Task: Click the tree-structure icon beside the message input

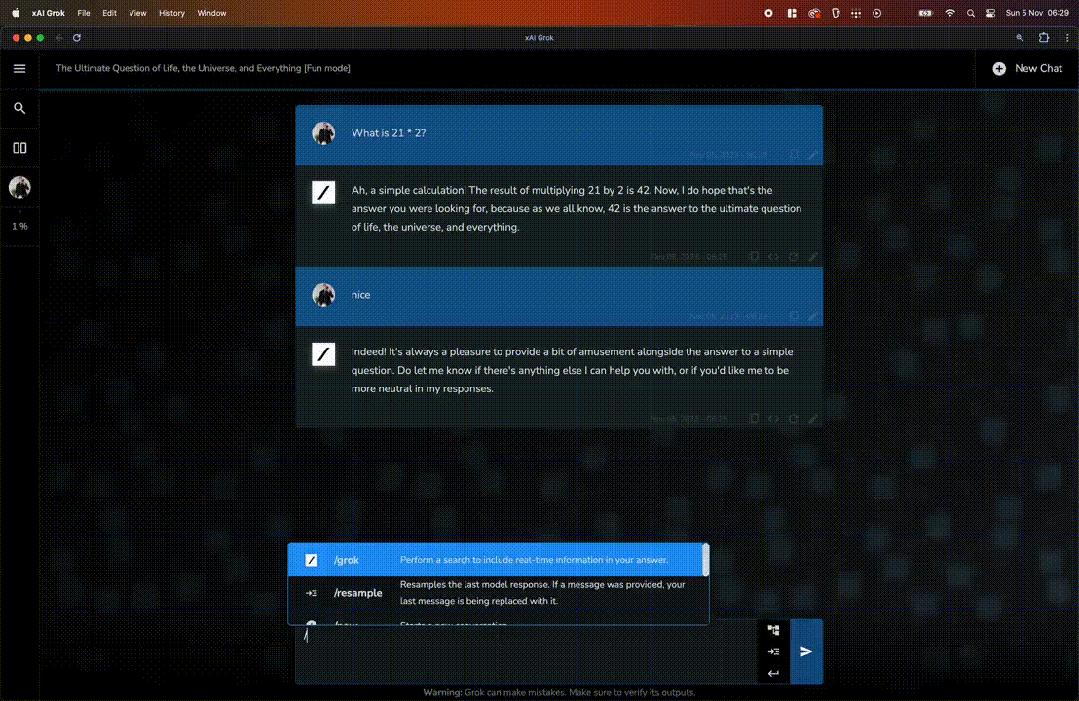Action: pos(773,629)
